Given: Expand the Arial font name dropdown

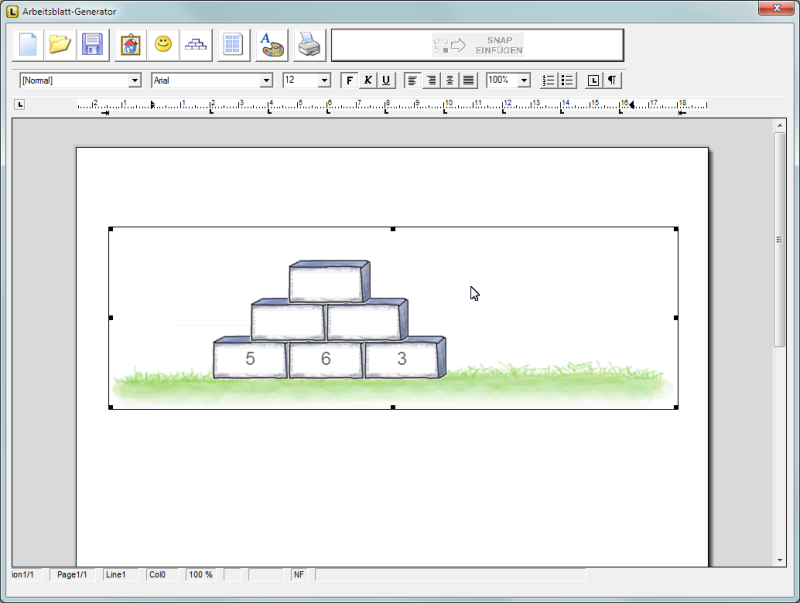Looking at the screenshot, I should (x=266, y=80).
